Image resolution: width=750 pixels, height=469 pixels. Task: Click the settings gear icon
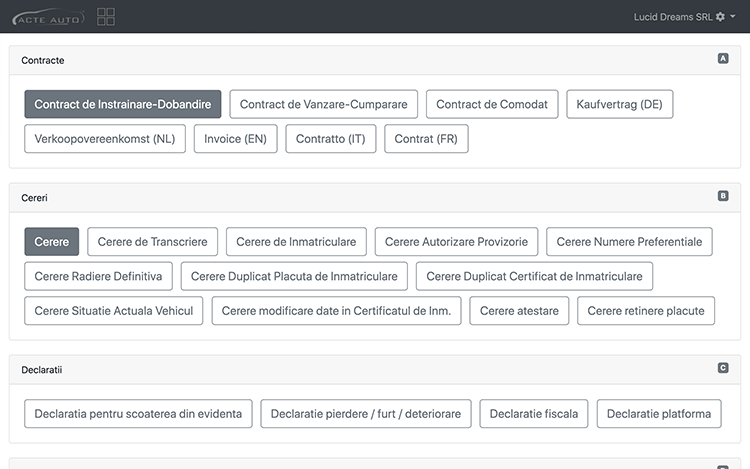(720, 17)
